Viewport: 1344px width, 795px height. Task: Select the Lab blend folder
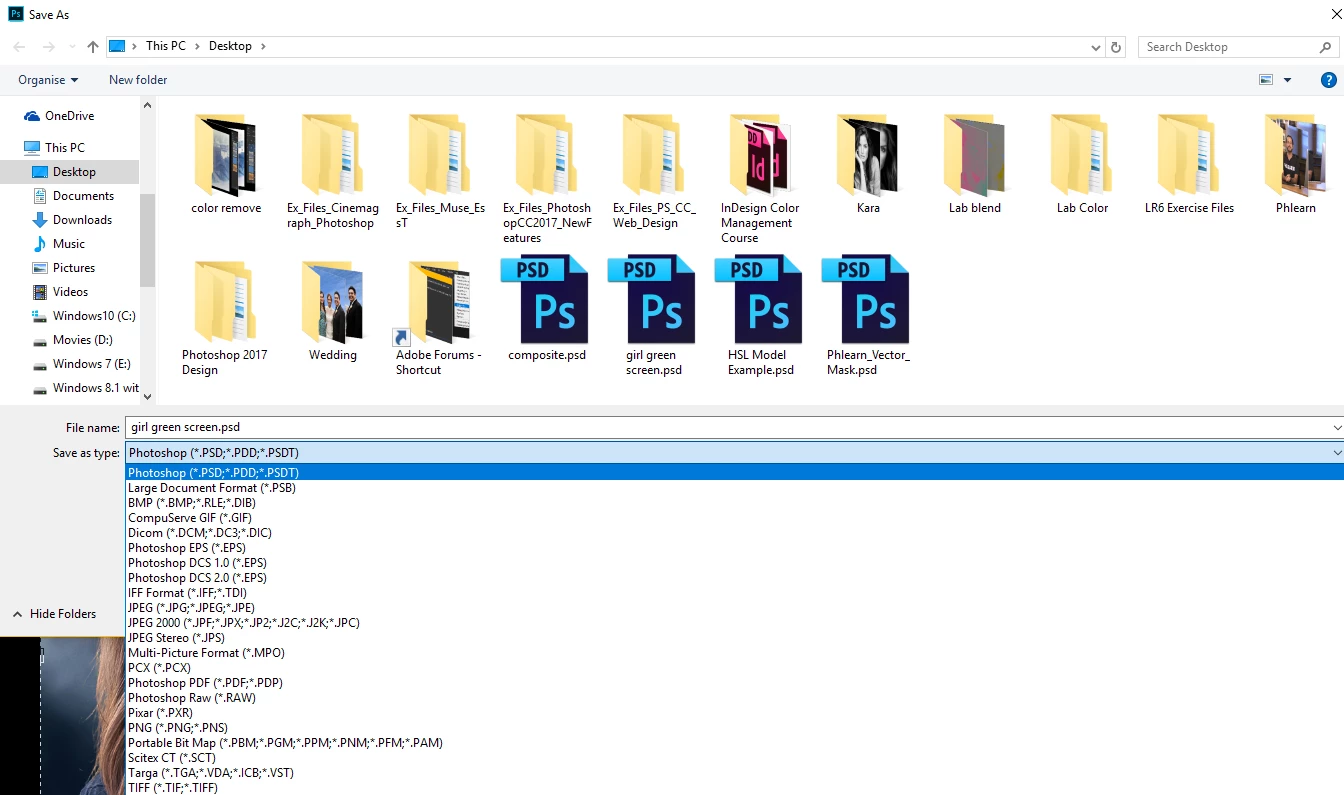click(975, 164)
